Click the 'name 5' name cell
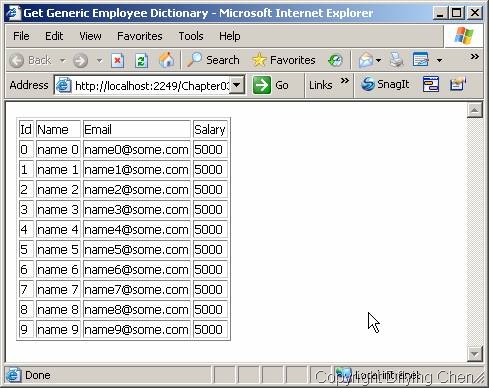Screen dimensions: 489x388 (x=58, y=249)
